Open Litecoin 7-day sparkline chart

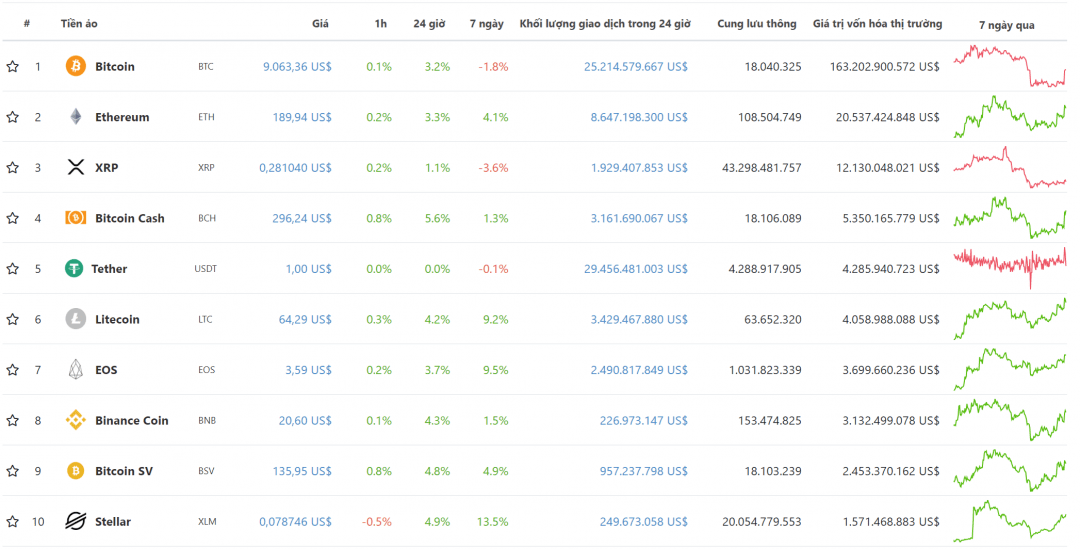1010,319
